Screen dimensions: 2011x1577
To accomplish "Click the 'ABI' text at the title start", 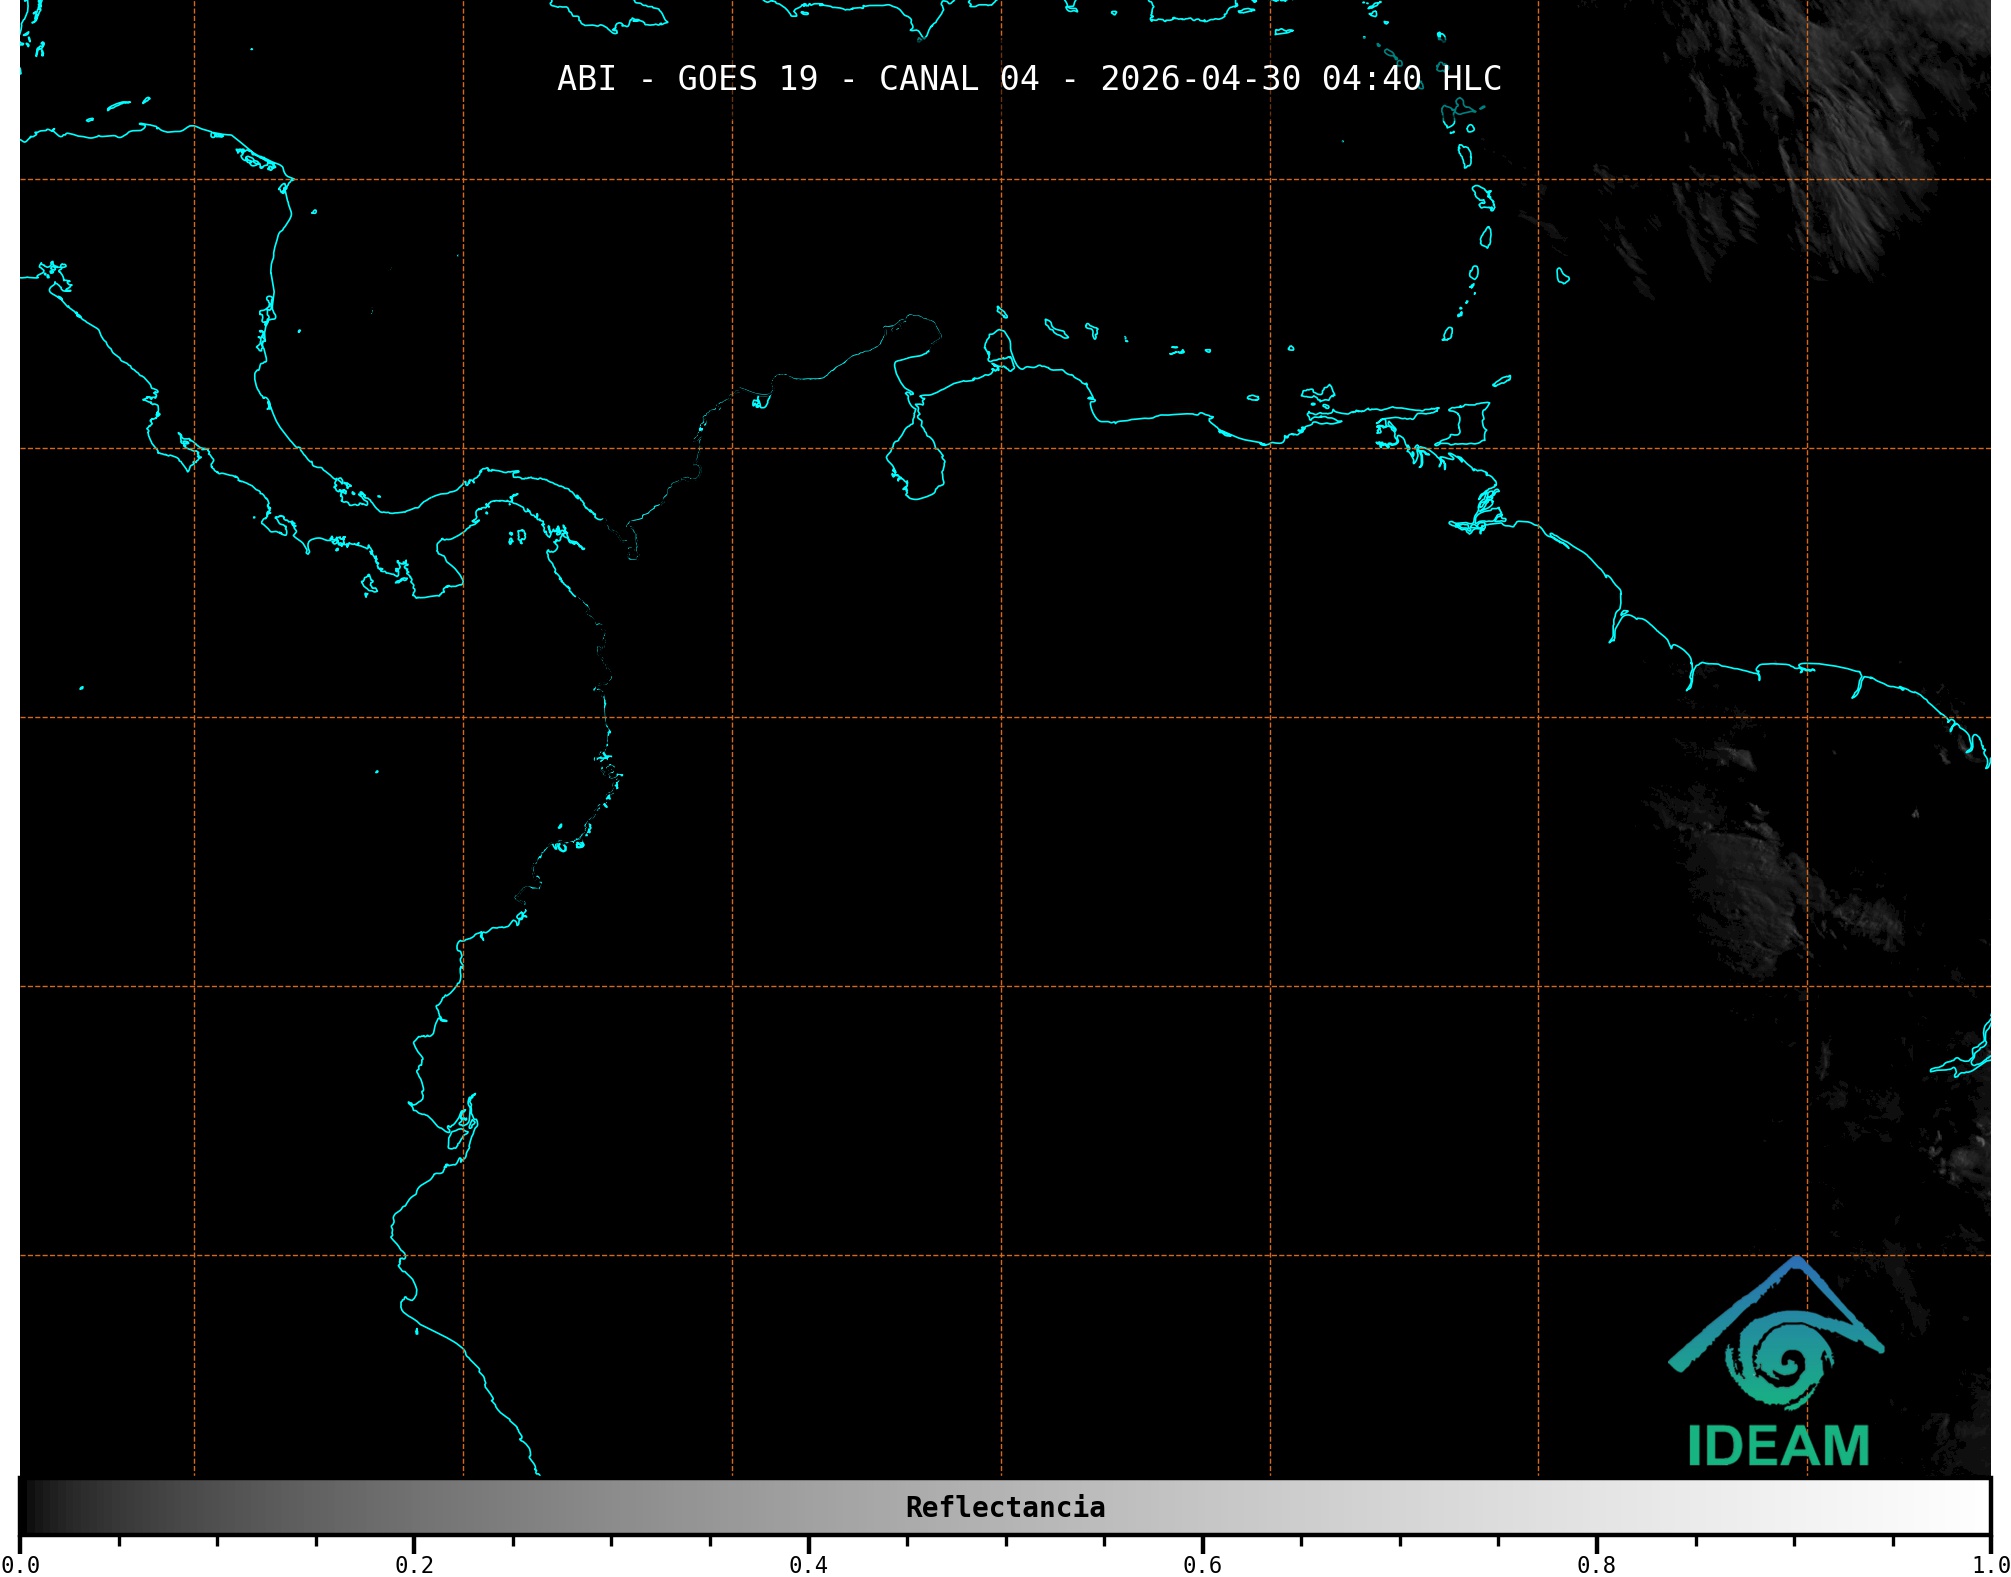I will click(x=586, y=79).
